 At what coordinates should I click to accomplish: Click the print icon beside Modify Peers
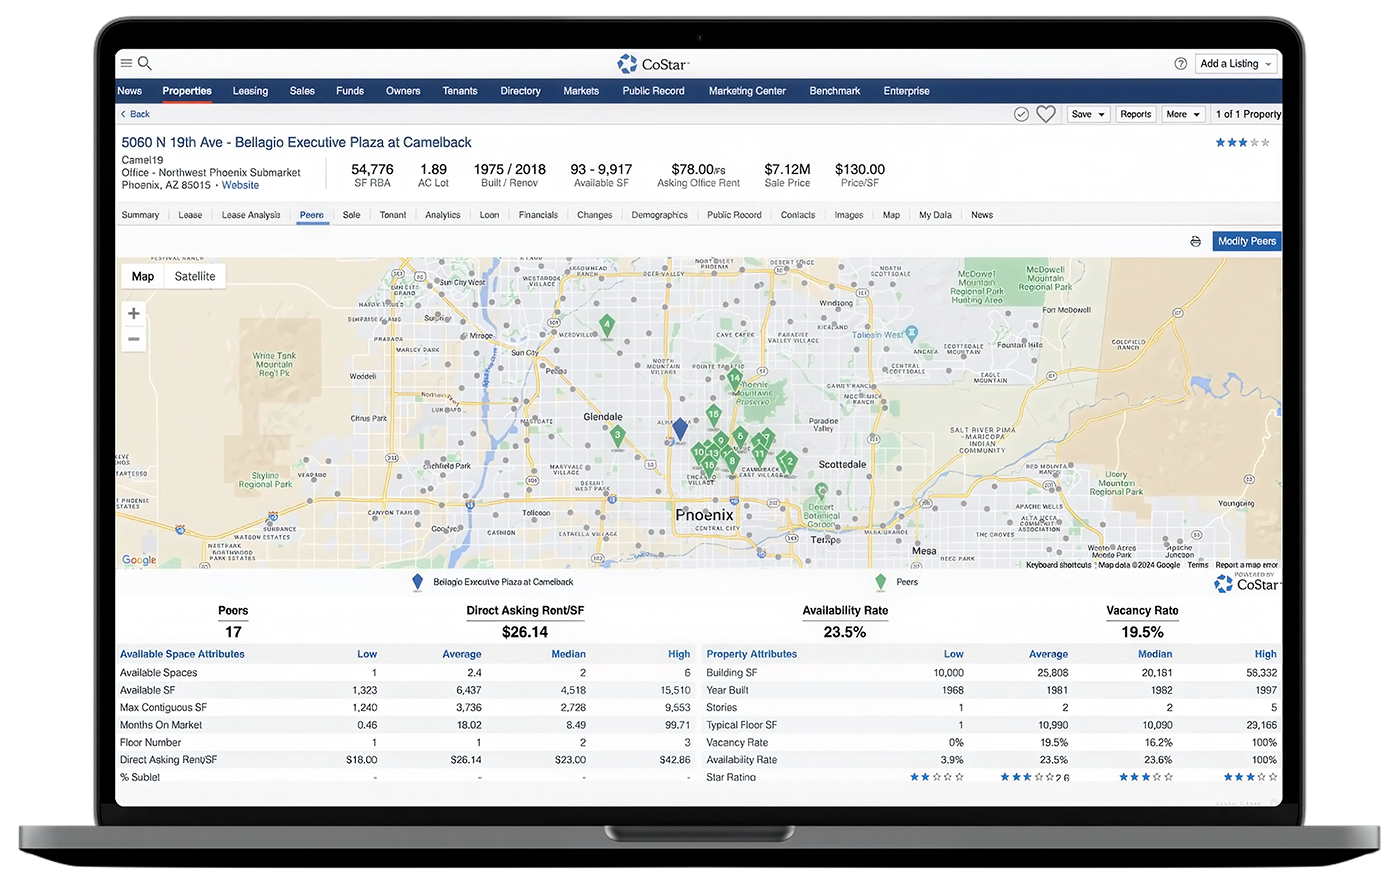coord(1195,242)
